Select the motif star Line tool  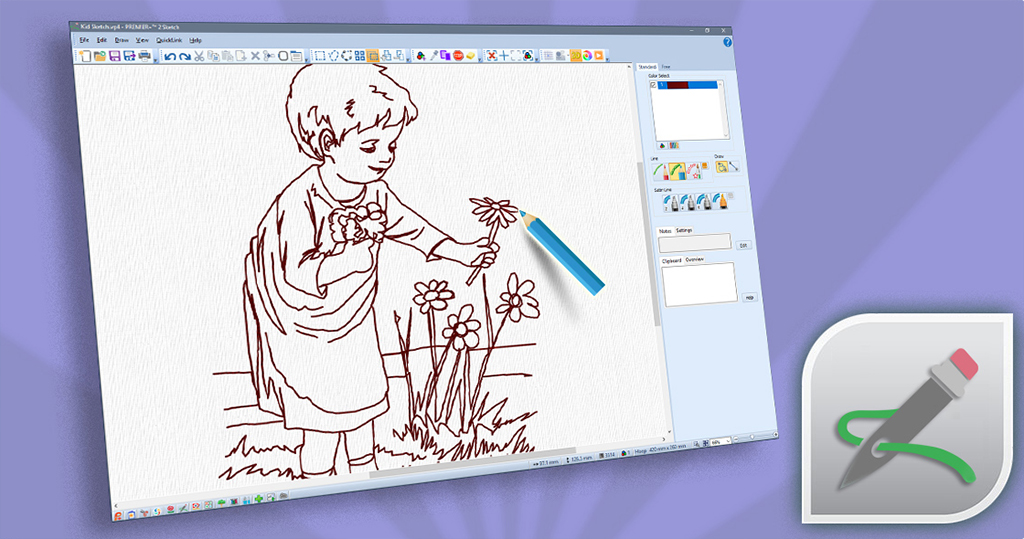694,171
